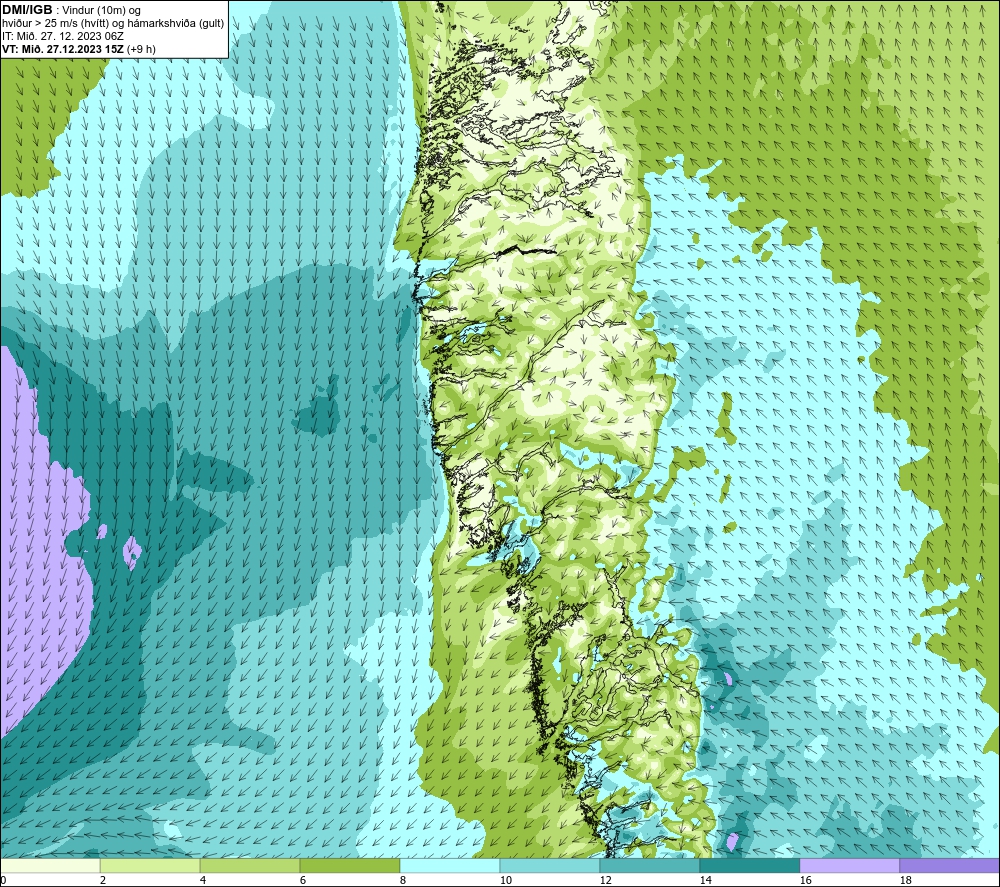The height and width of the screenshot is (887, 1000).
Task: Click the legend value "12"
Action: point(605,881)
